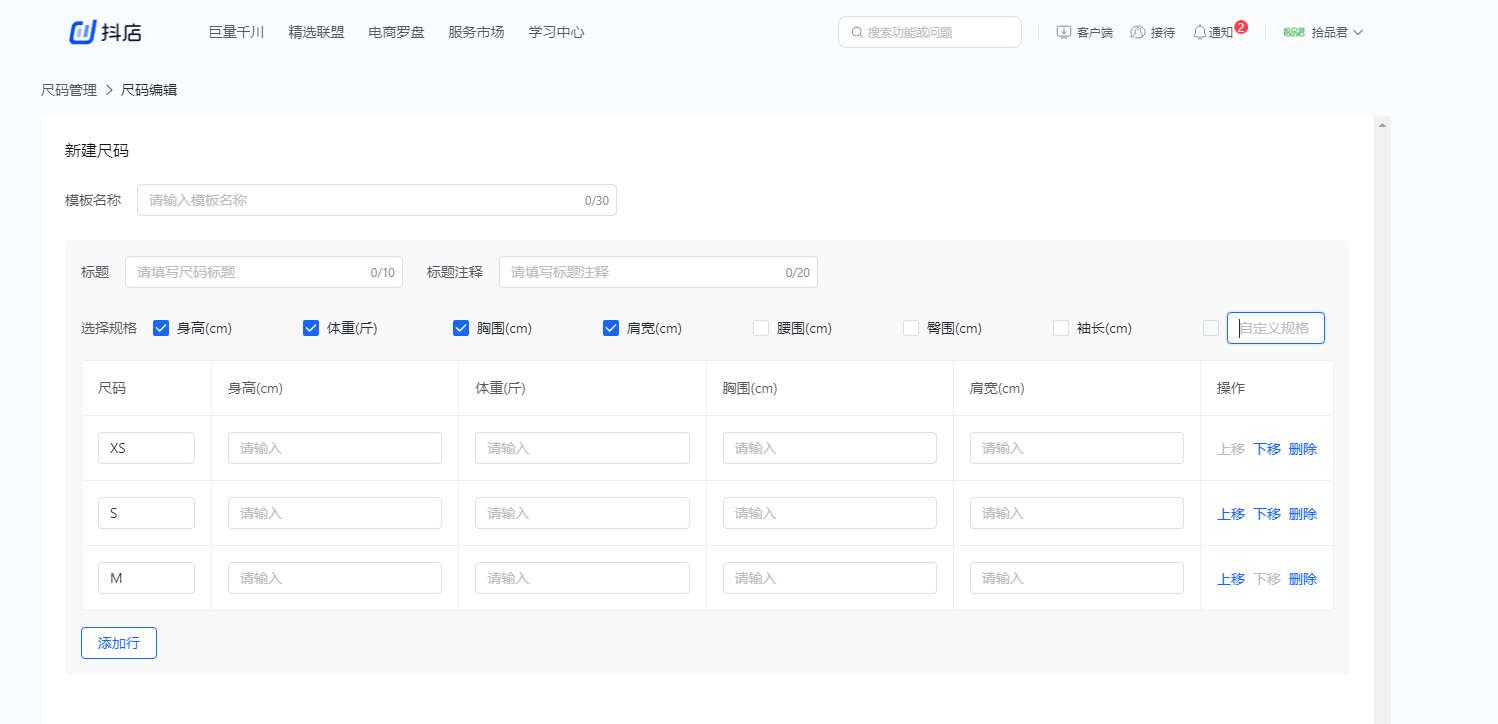
Task: Click XS row 胸围(cm) input
Action: (x=830, y=448)
